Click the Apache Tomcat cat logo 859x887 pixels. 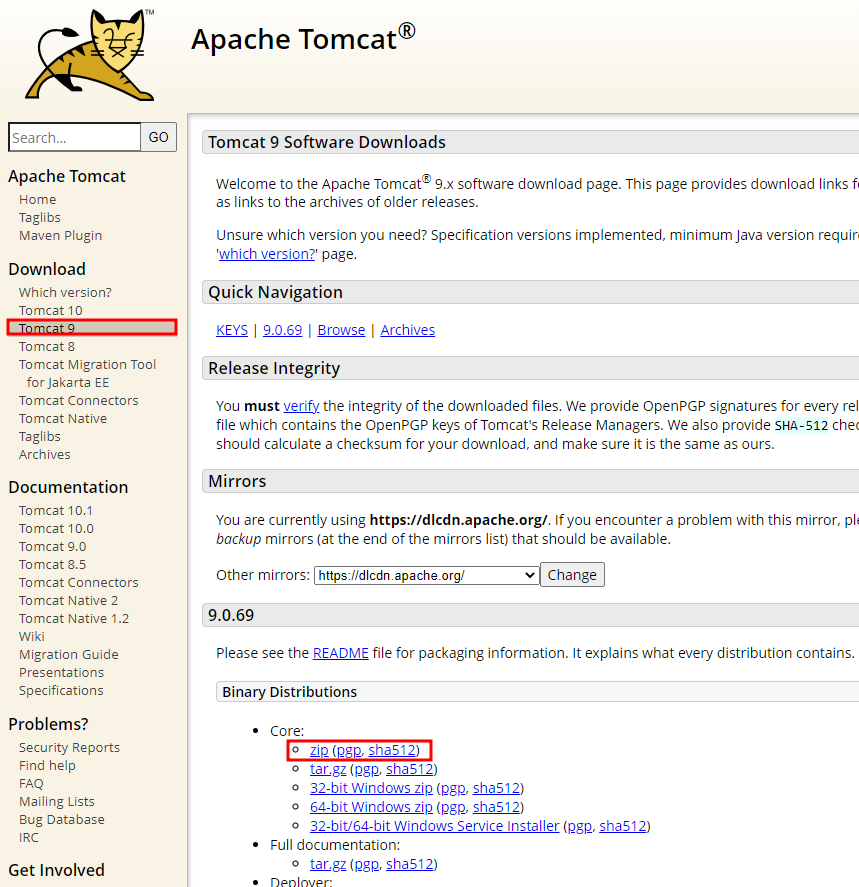(x=90, y=55)
